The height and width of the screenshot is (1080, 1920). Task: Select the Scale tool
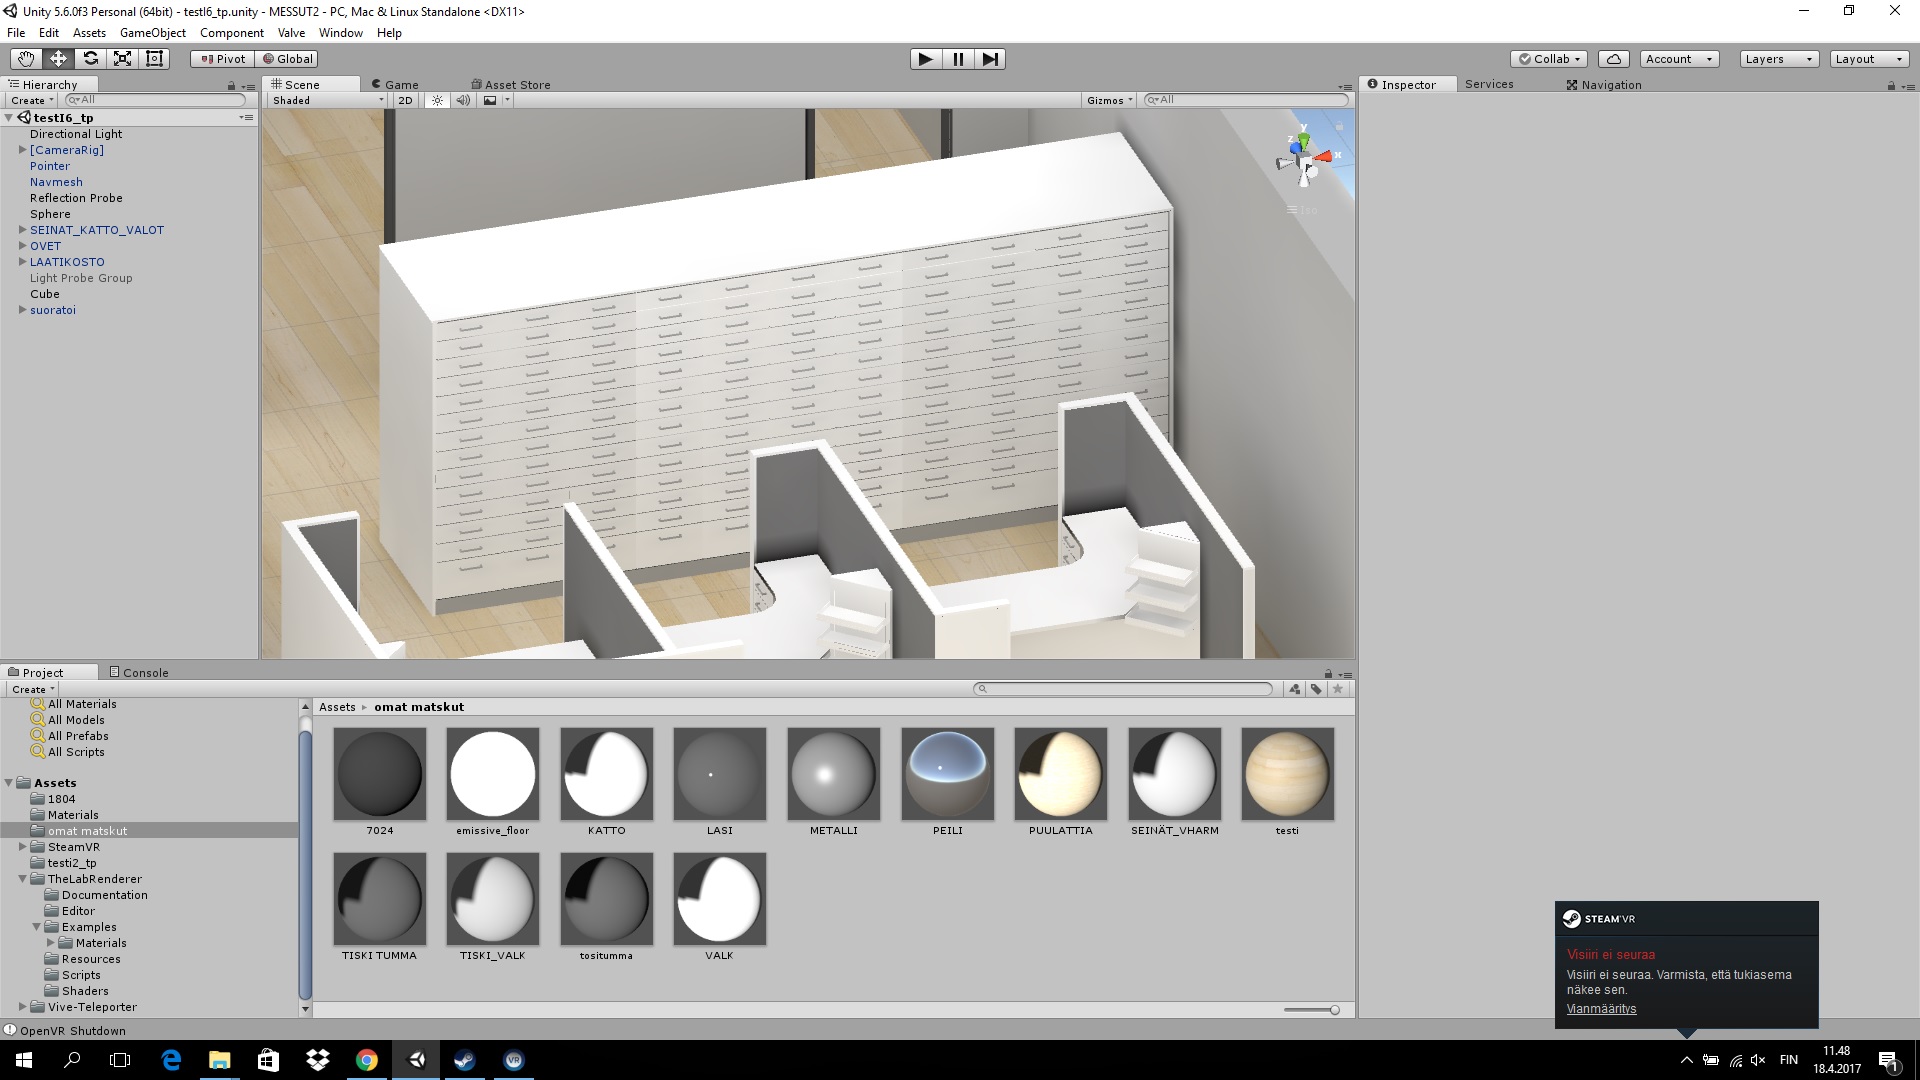click(x=122, y=58)
